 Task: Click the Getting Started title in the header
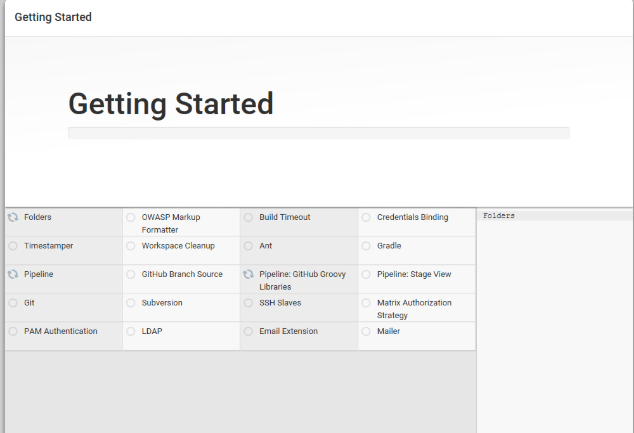point(53,17)
